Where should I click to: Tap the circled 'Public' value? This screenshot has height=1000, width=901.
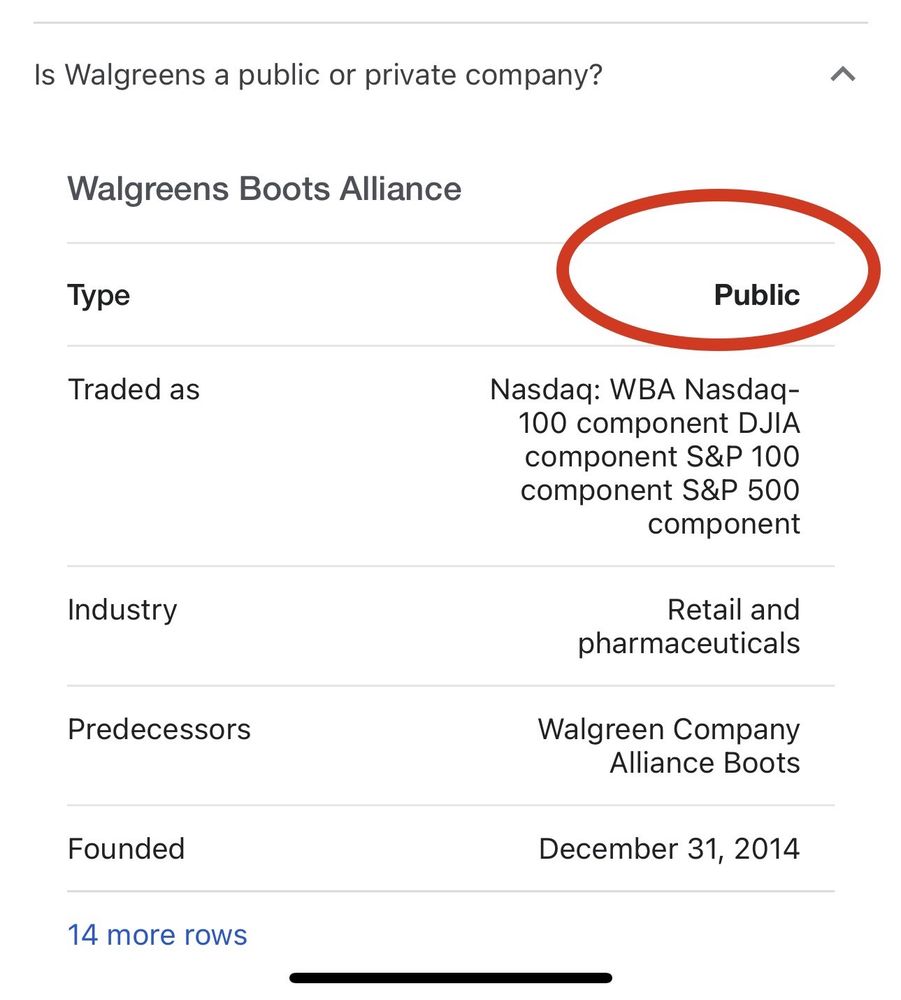point(756,295)
